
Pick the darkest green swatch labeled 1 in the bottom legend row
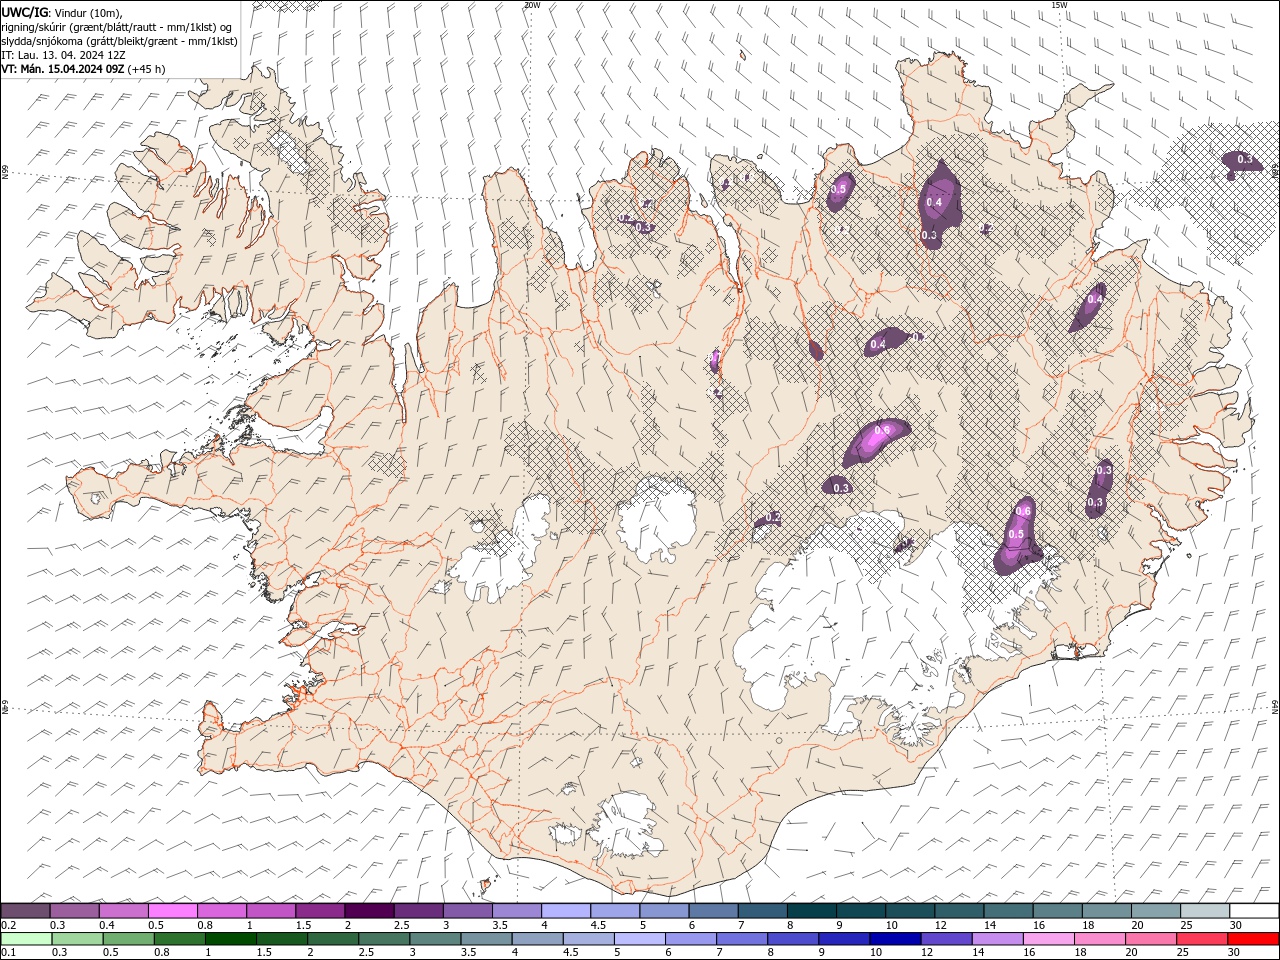[231, 939]
